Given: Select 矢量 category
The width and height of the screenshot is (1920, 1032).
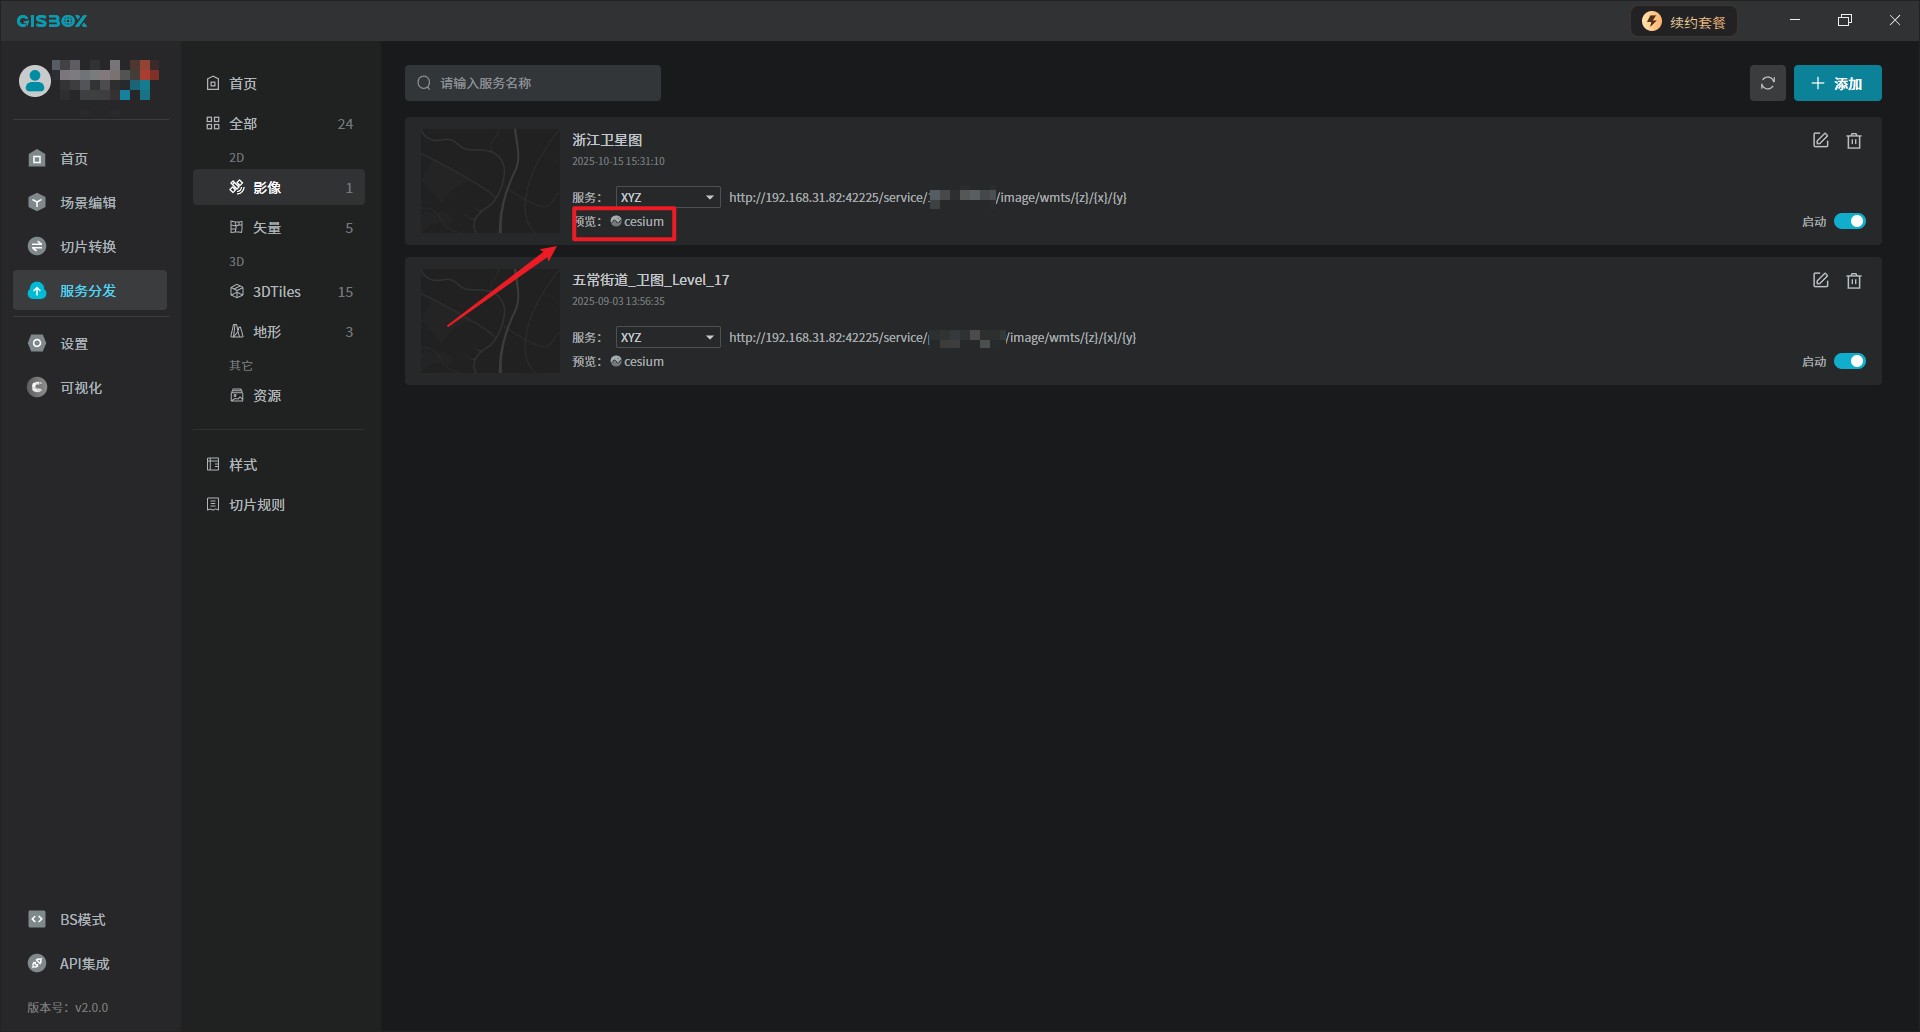Looking at the screenshot, I should click(267, 228).
